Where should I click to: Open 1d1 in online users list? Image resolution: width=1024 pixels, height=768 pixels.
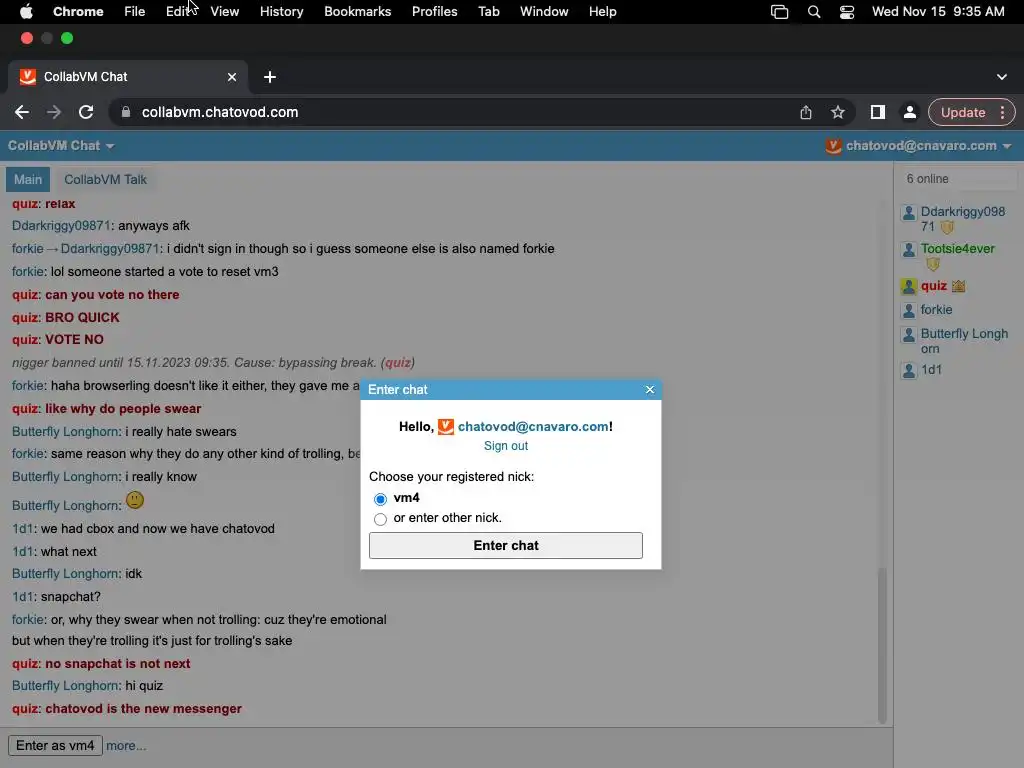[931, 370]
